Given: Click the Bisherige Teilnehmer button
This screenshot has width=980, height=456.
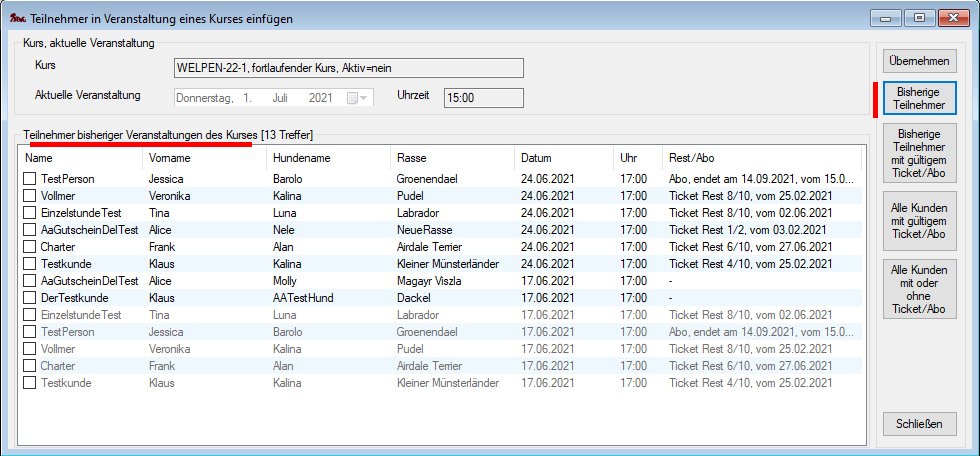Looking at the screenshot, I should point(919,98).
